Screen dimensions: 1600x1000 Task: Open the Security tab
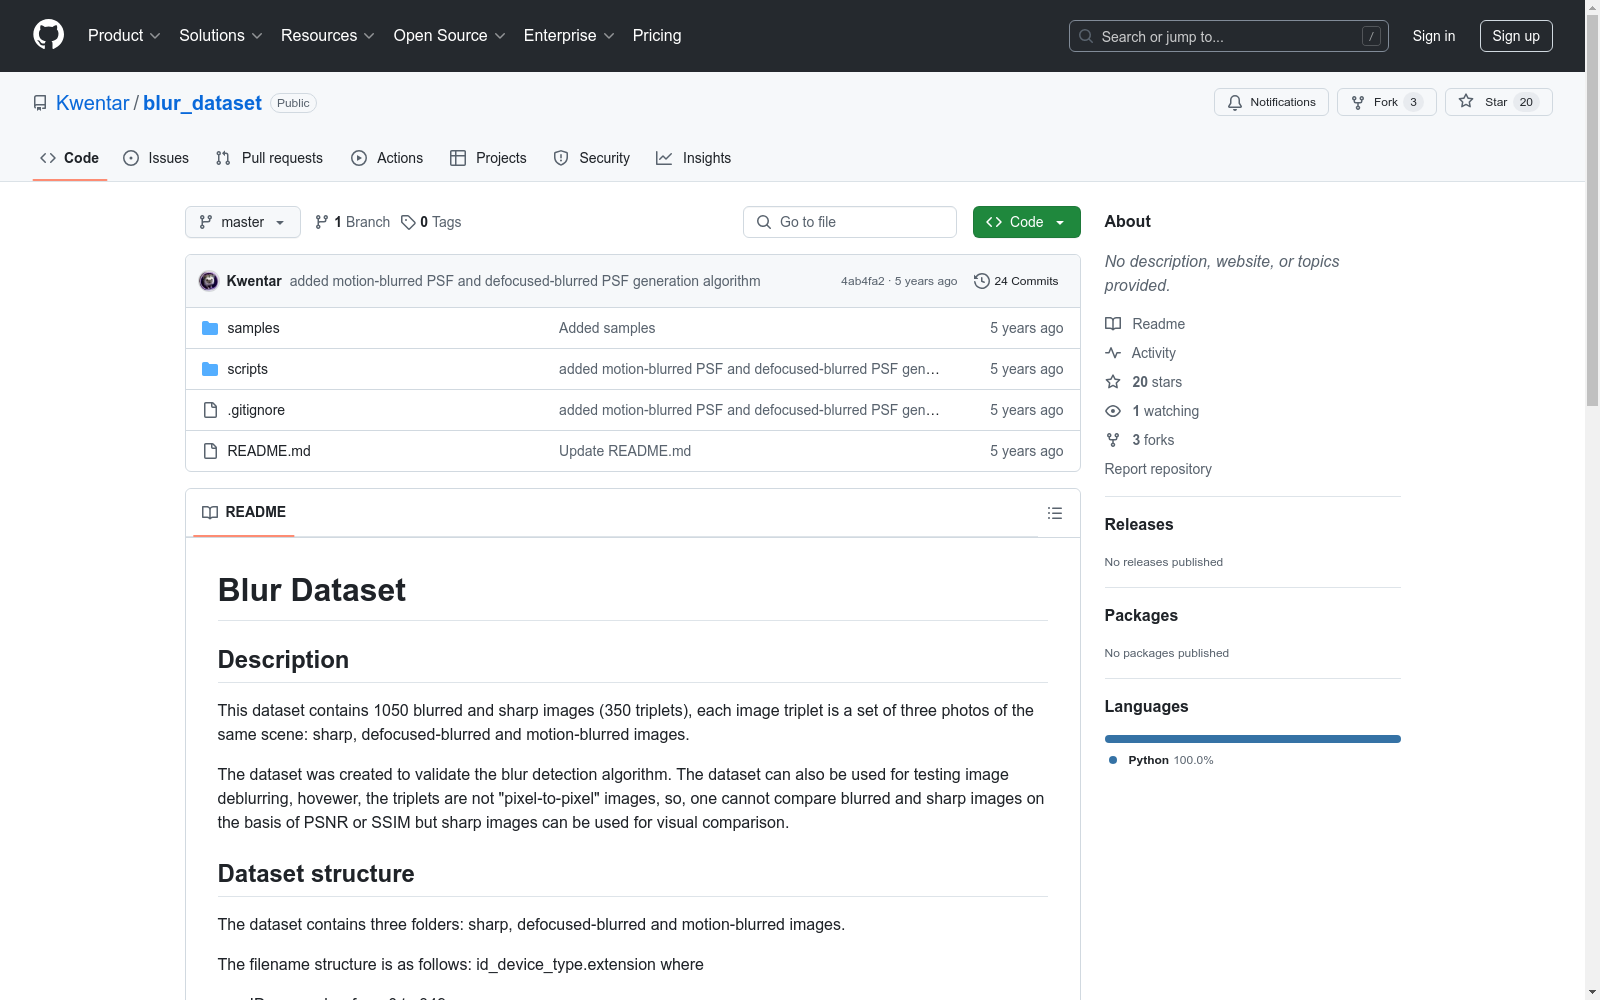click(592, 158)
